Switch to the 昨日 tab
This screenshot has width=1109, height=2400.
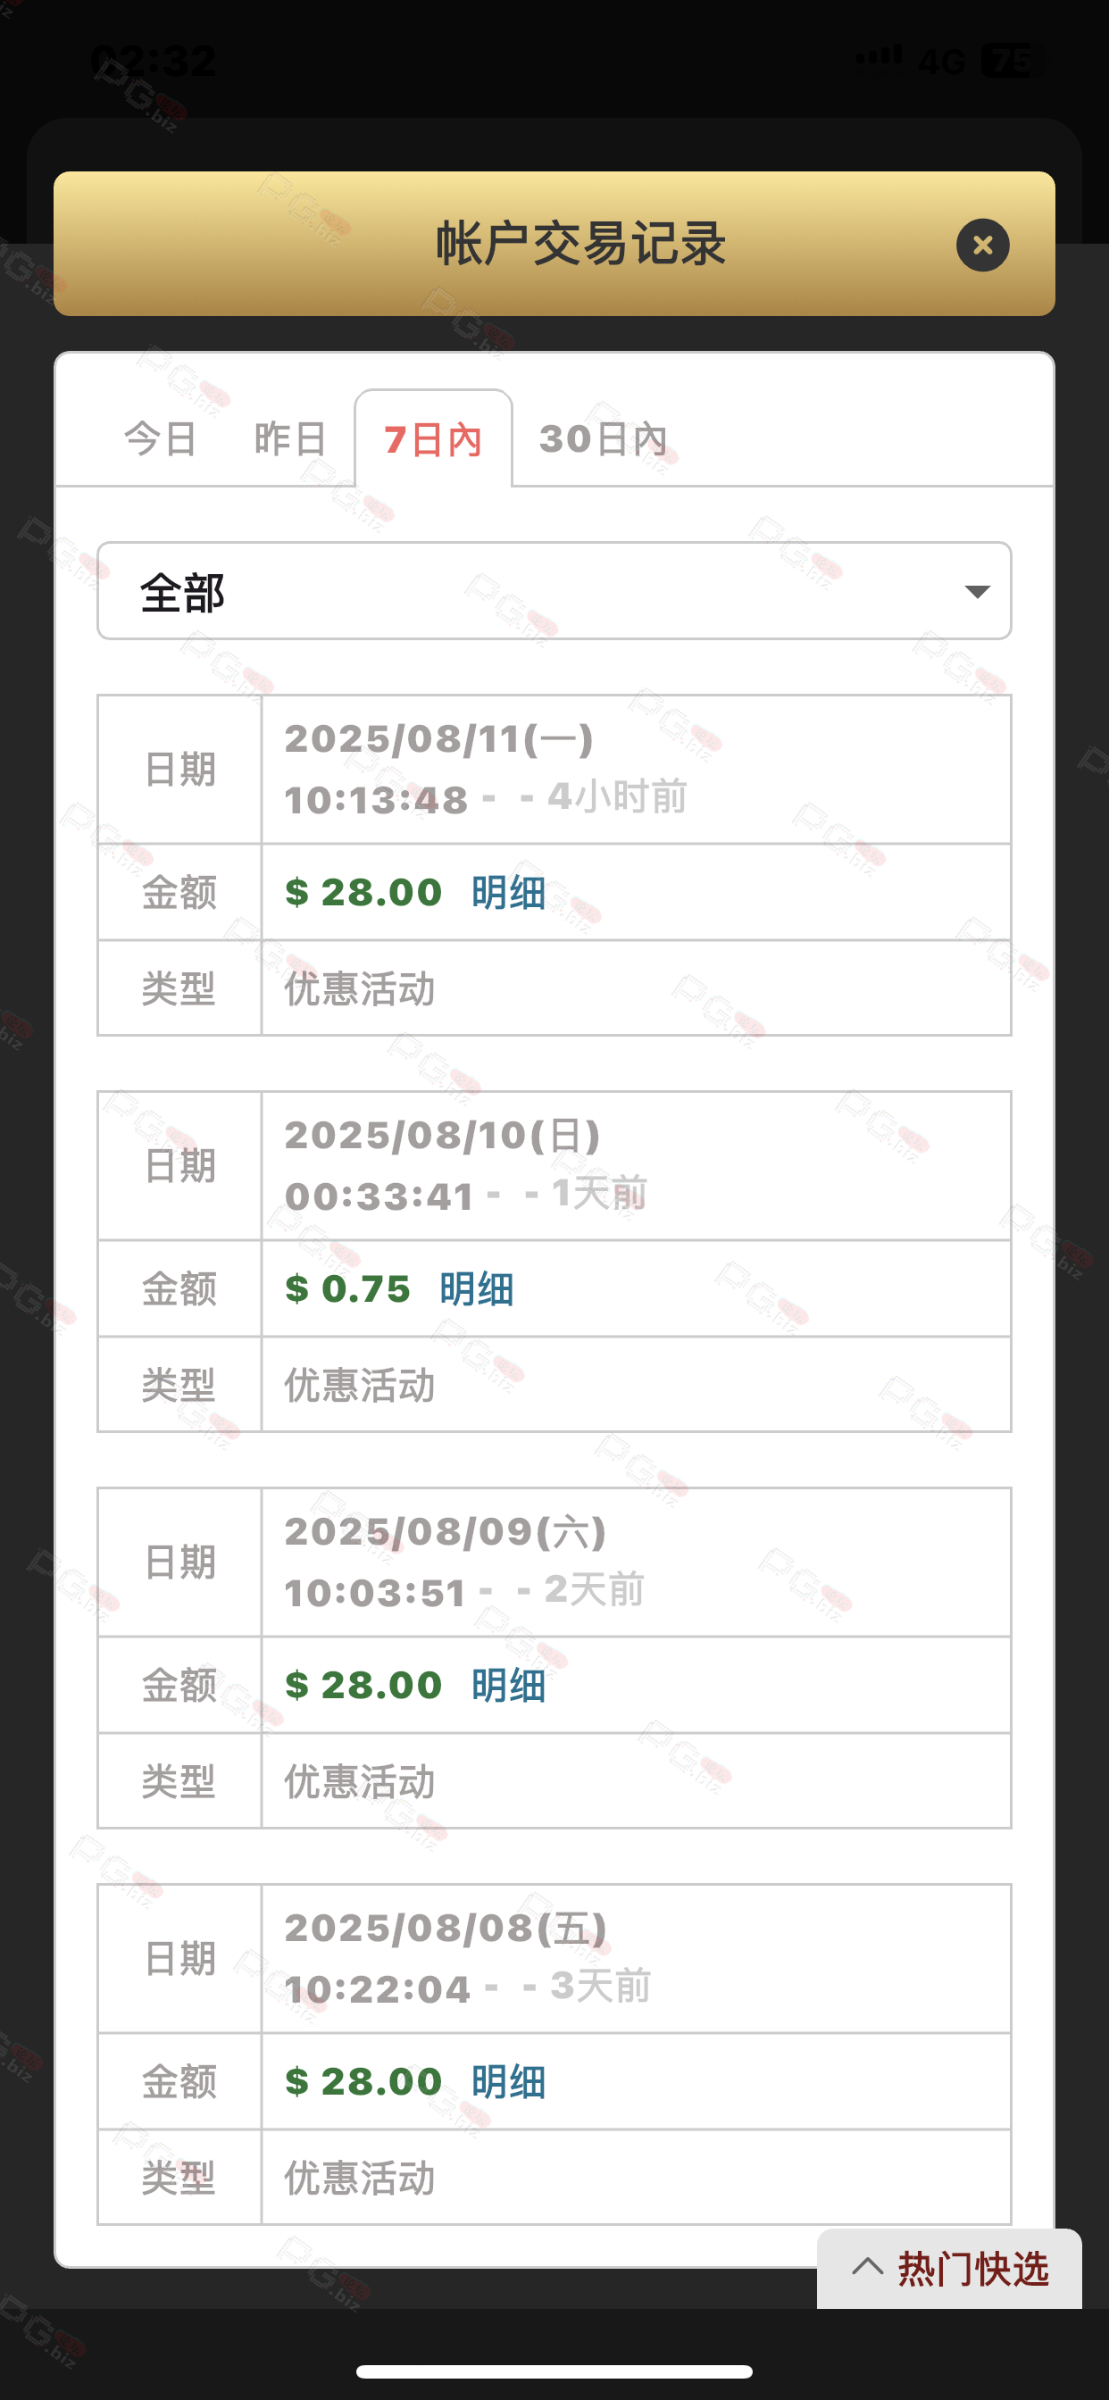[x=290, y=439]
